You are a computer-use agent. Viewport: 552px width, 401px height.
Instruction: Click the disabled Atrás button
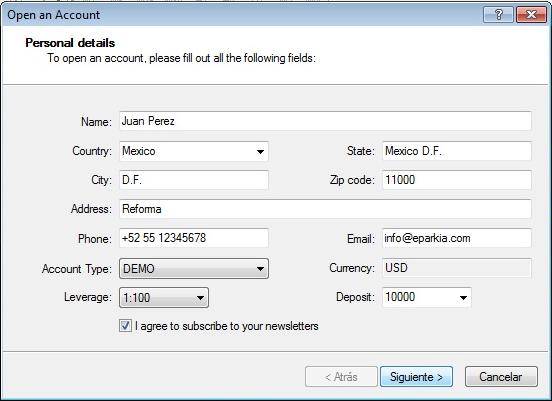[x=341, y=377]
